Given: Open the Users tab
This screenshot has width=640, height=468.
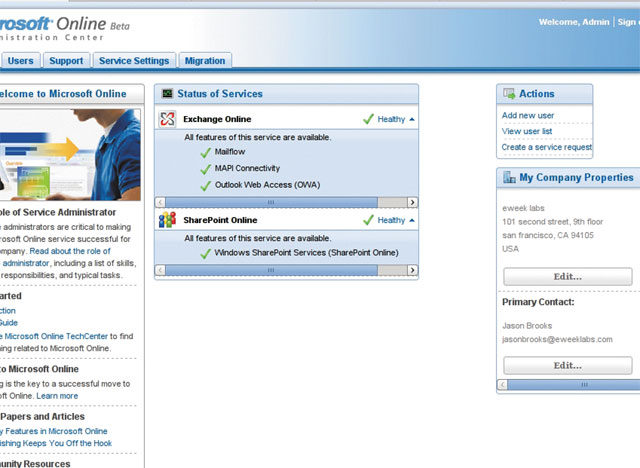Looking at the screenshot, I should pyautogui.click(x=20, y=61).
